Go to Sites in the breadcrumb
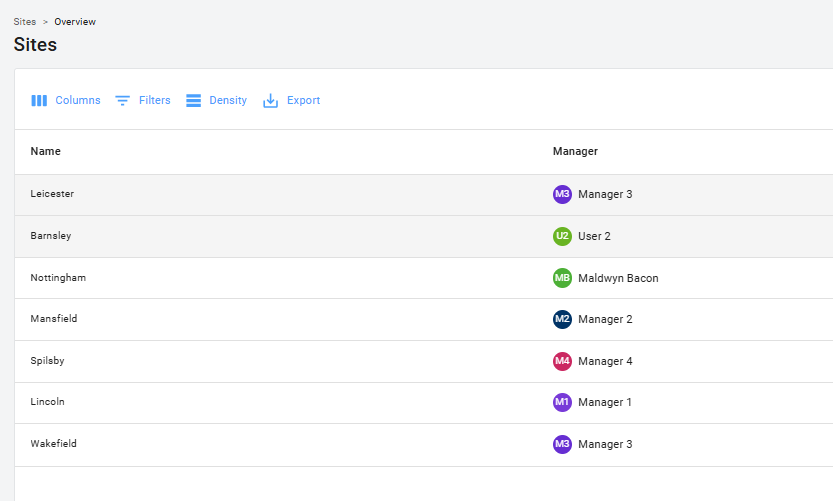This screenshot has height=501, width=833. point(24,21)
